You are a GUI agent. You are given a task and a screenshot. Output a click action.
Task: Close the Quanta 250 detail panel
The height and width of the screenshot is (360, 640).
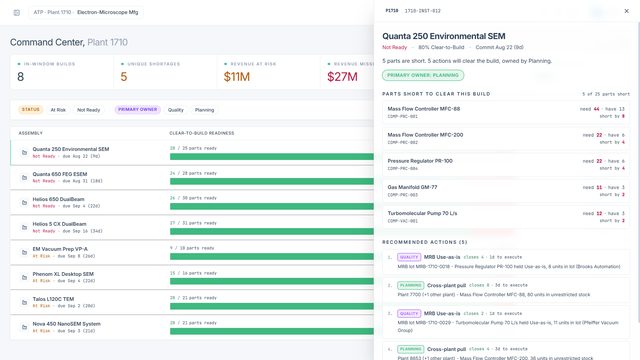(x=627, y=11)
